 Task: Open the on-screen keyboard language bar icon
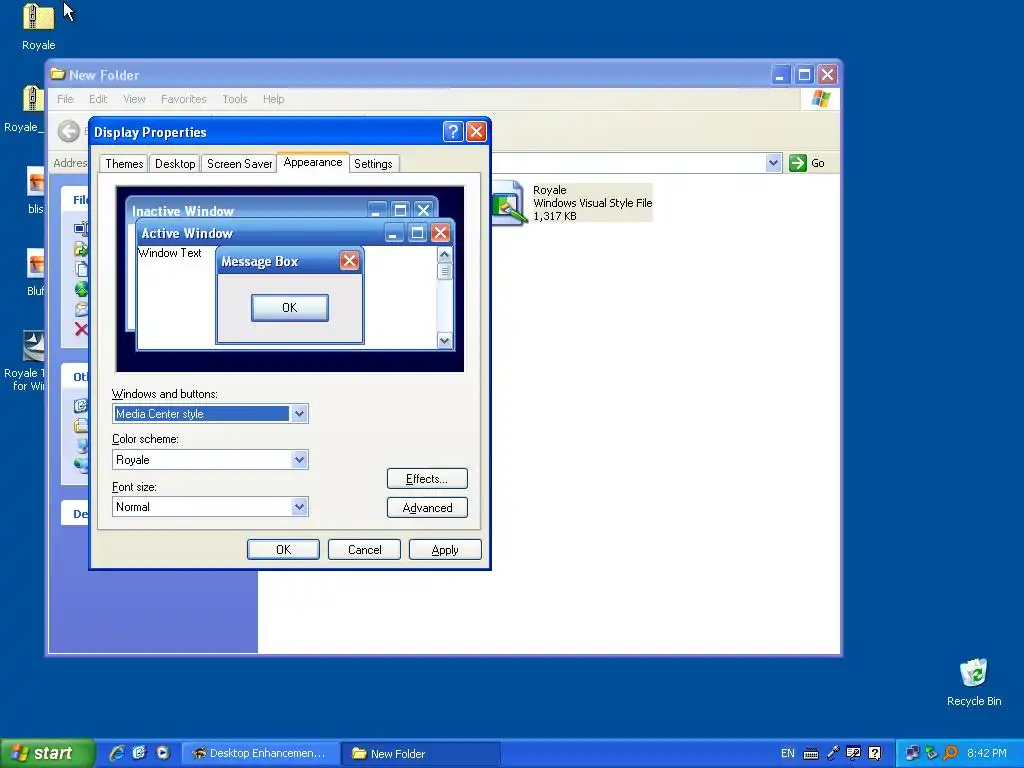click(x=810, y=754)
